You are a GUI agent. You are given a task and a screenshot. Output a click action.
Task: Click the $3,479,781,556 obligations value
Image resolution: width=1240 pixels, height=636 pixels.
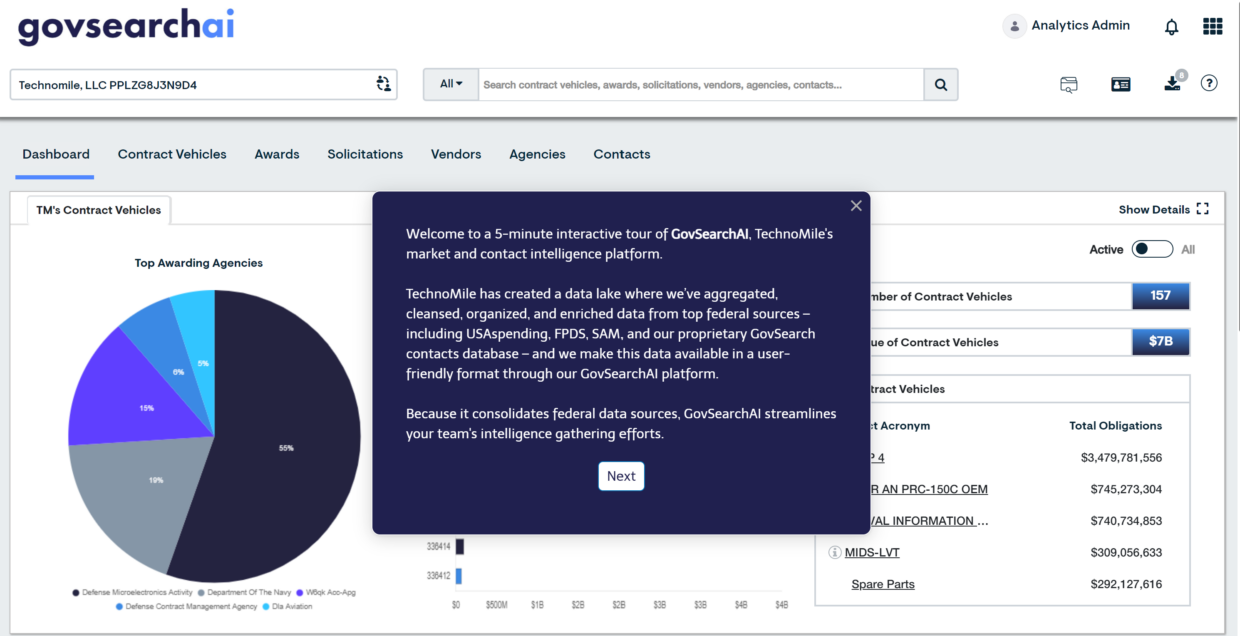click(1121, 458)
